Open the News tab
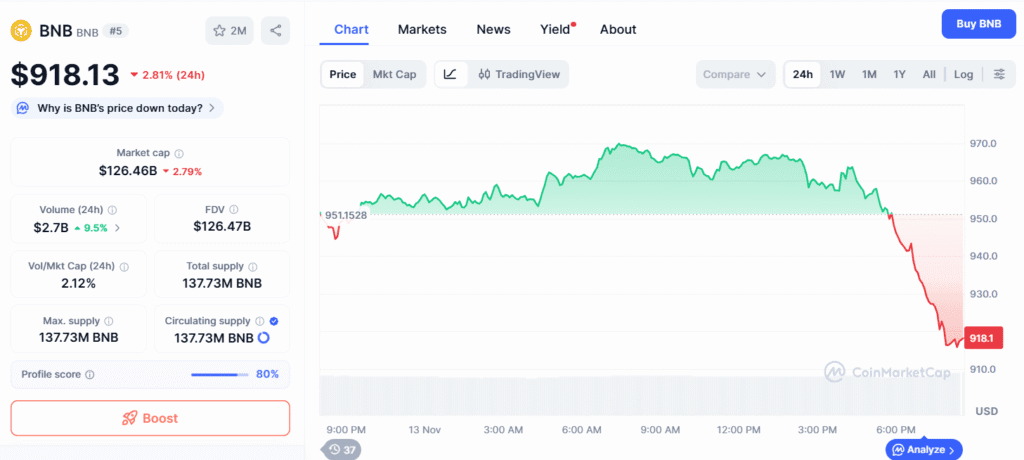Viewport: 1024px width, 460px height. pyautogui.click(x=494, y=29)
